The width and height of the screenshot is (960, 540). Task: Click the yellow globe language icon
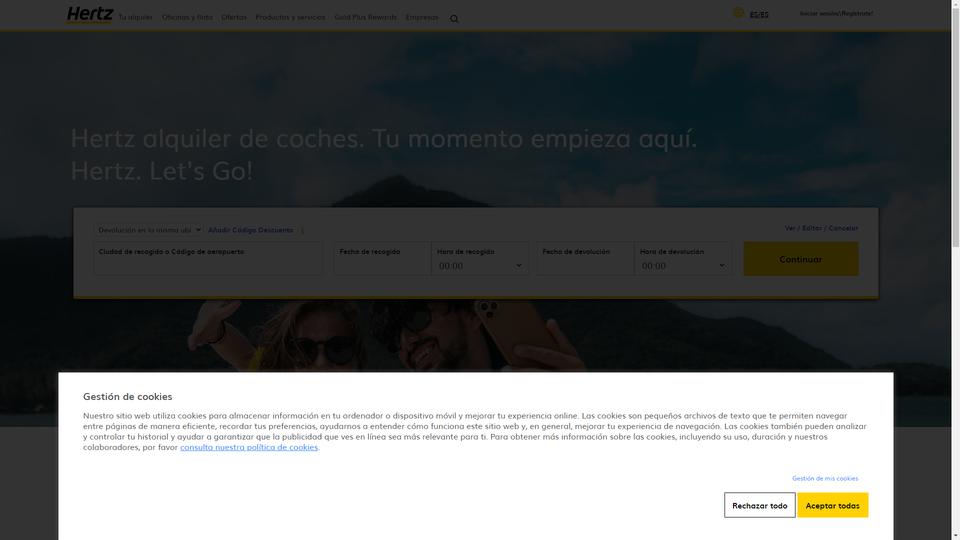coord(738,13)
